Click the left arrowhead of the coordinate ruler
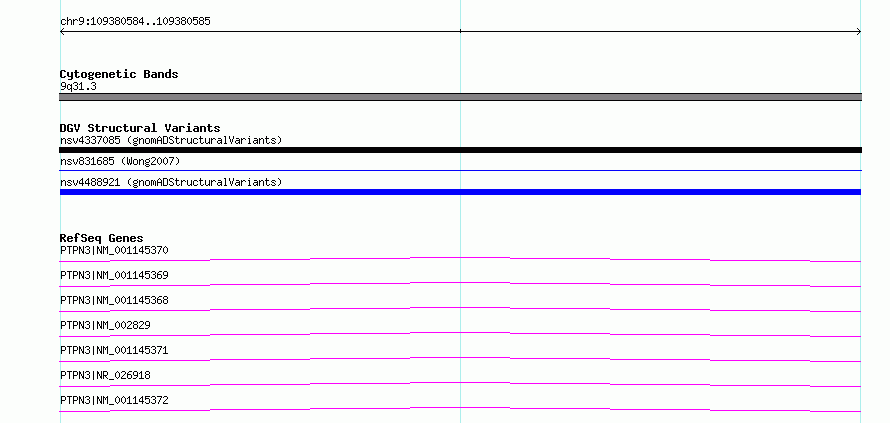This screenshot has width=890, height=423. [x=62, y=32]
